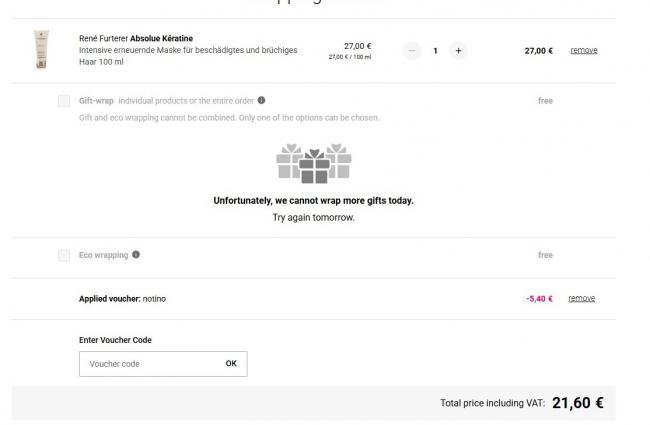Click the 21,60 € total price
This screenshot has width=650, height=425.
577,403
